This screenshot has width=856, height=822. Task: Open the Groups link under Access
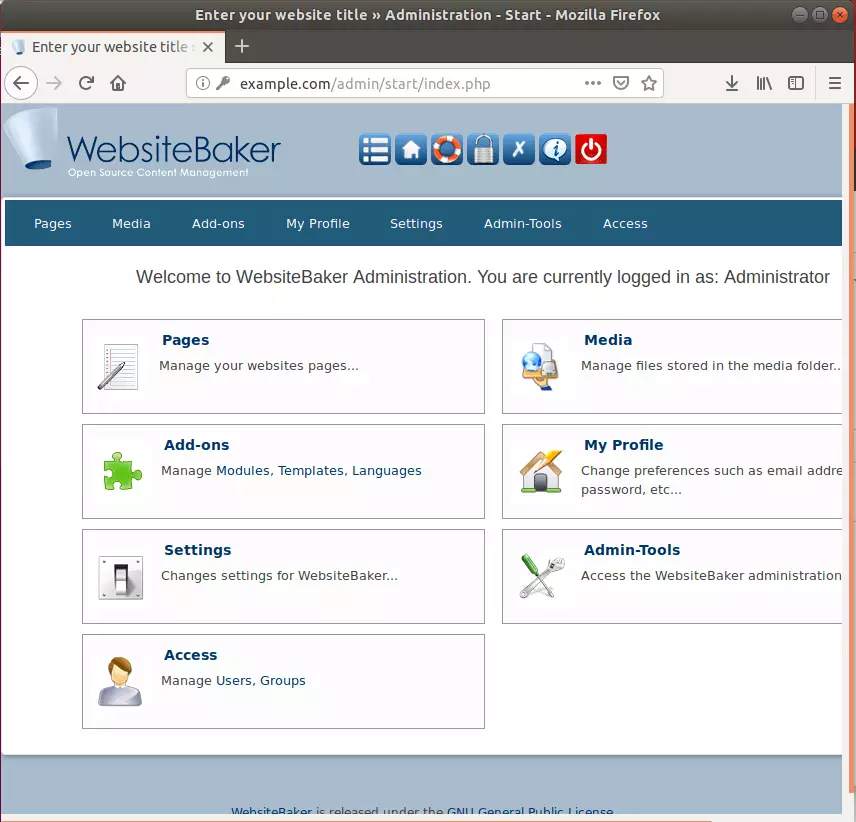coord(283,681)
